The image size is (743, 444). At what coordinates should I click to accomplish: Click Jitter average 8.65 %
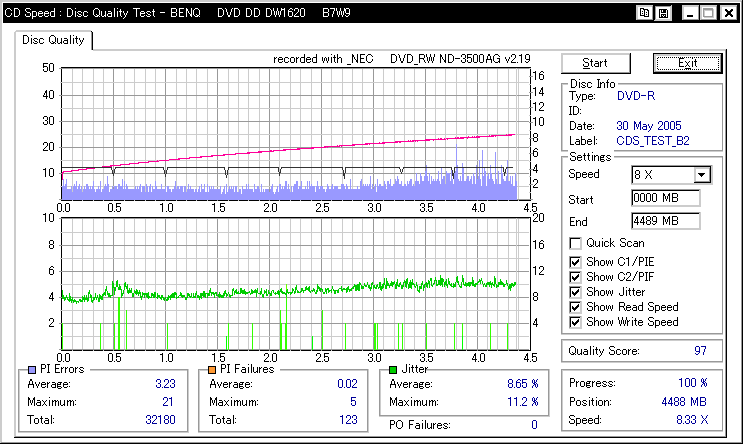(x=523, y=384)
